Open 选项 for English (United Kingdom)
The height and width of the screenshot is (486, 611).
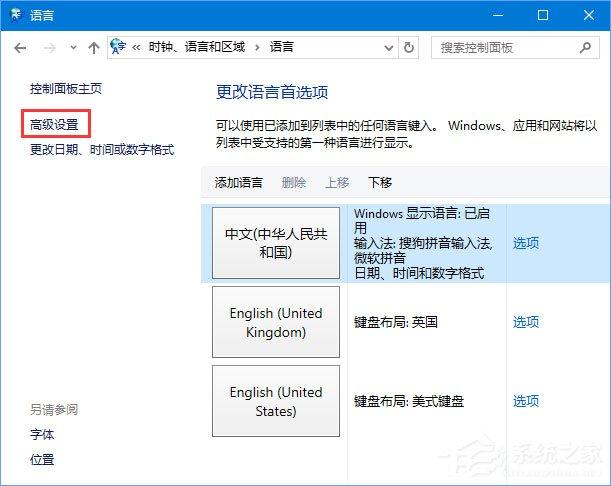click(x=526, y=322)
